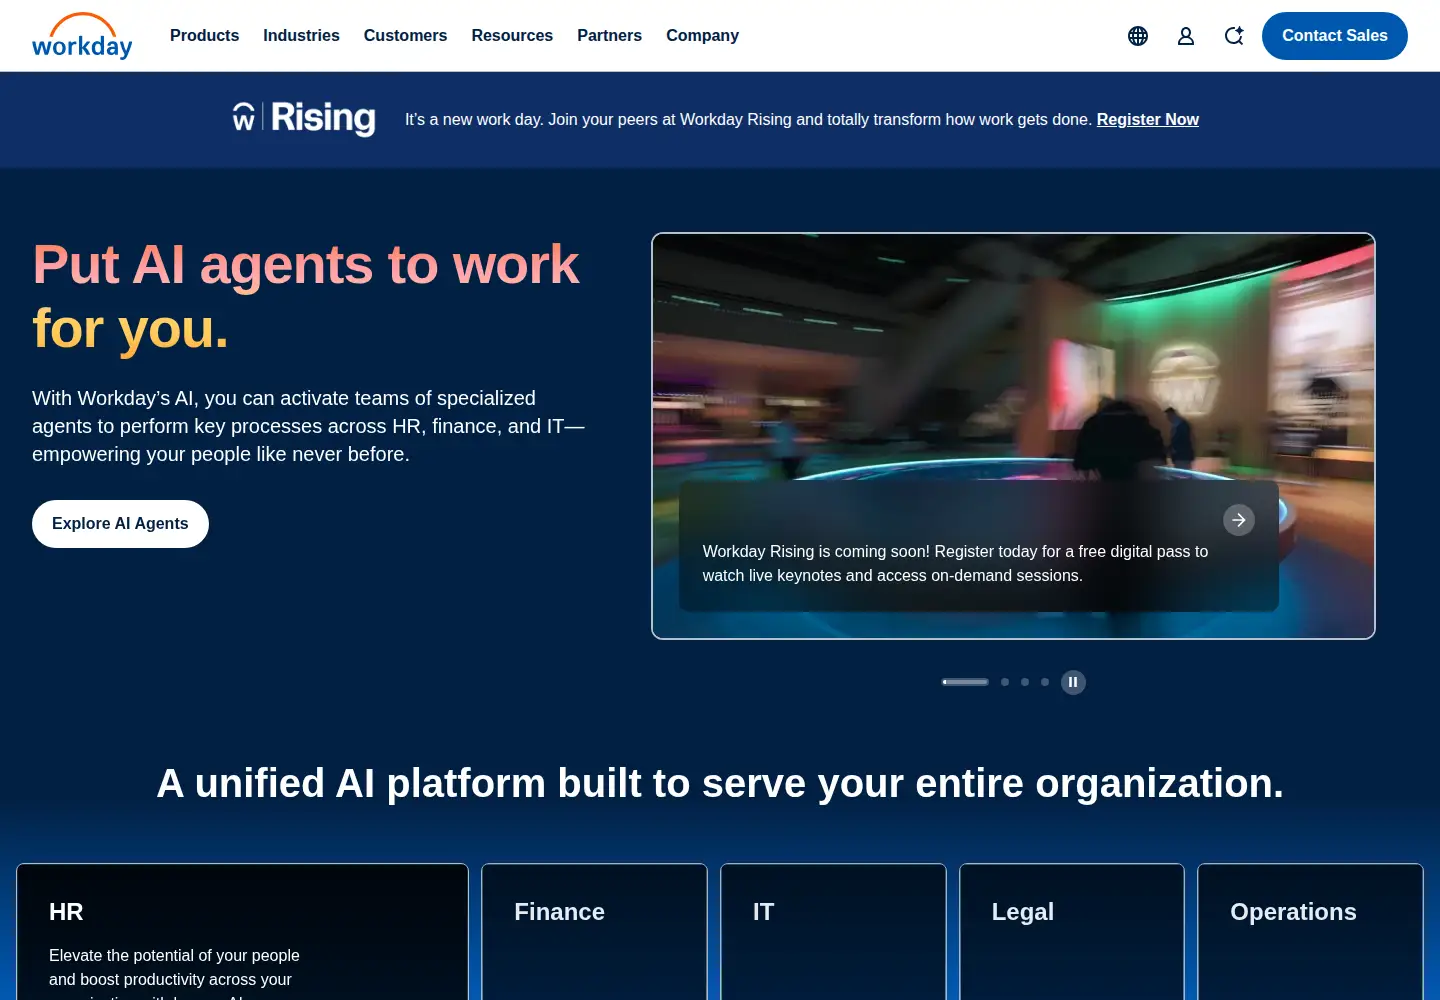
Task: Open the Products menu
Action: [205, 36]
